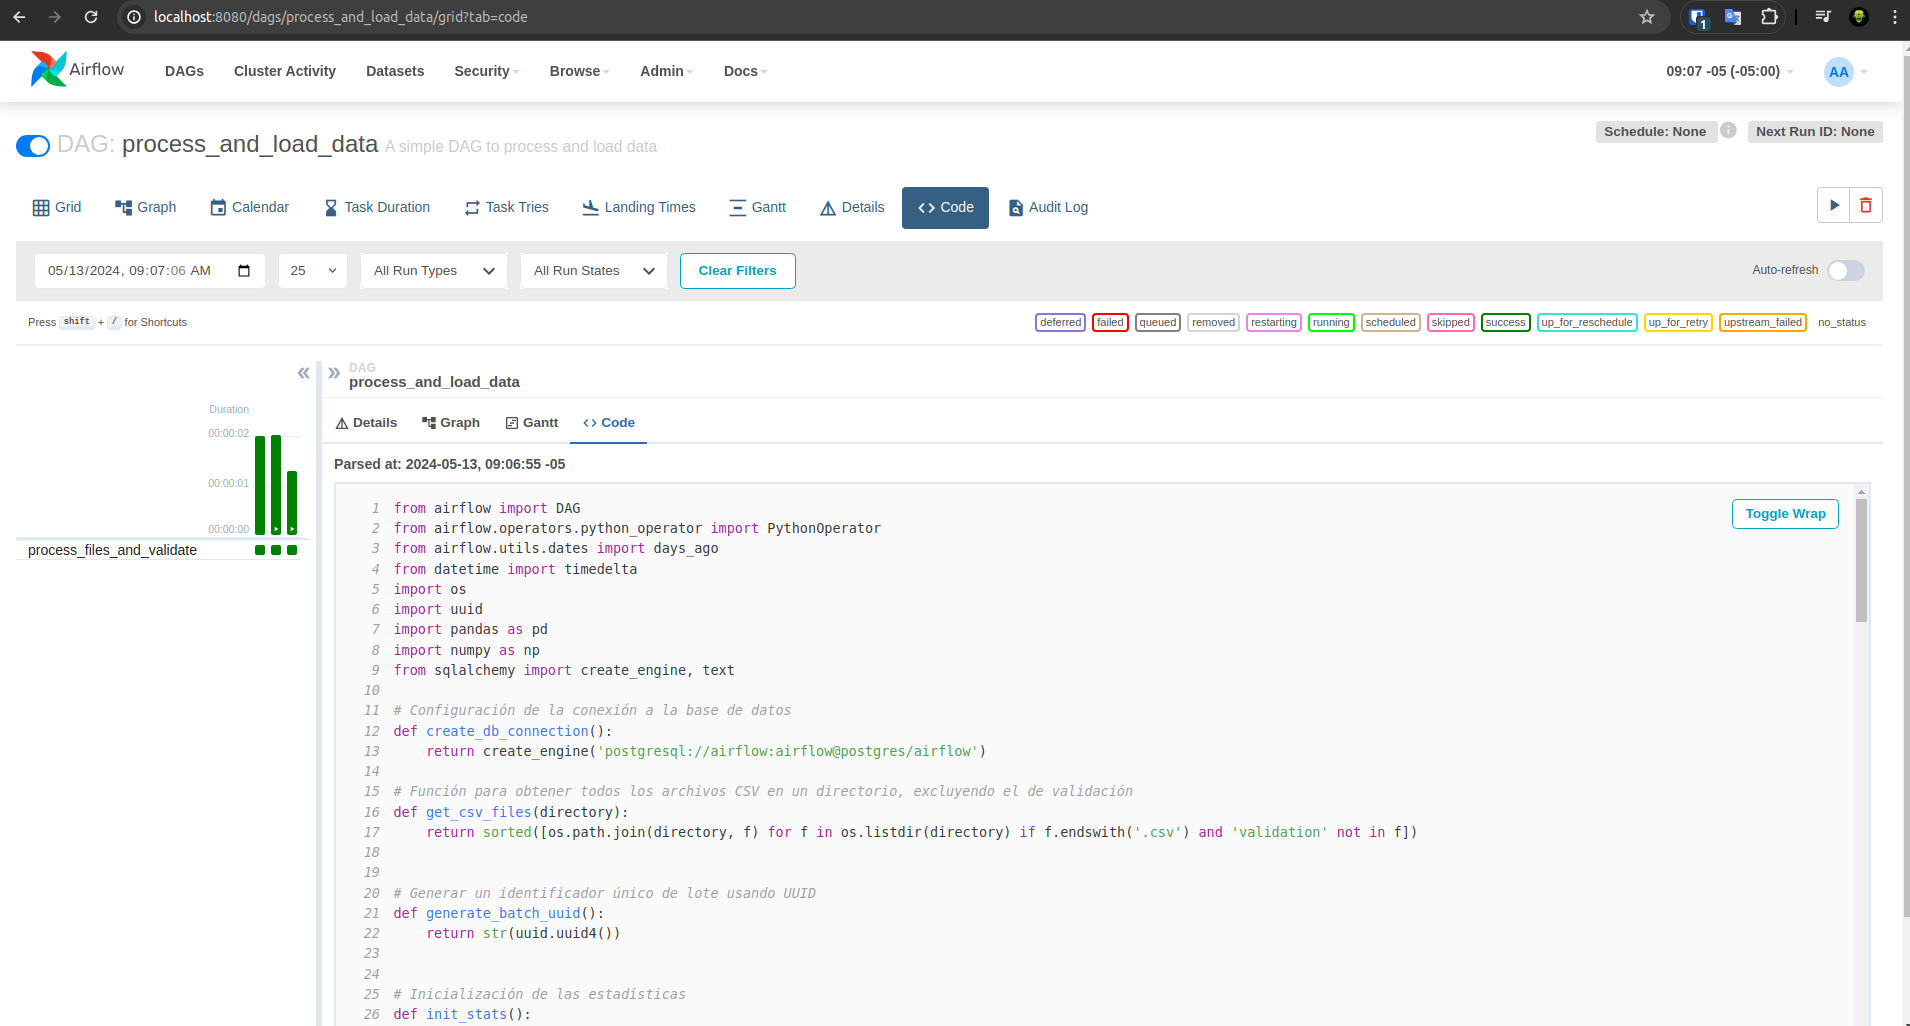View site information icon in address bar
Screen dimensions: 1910x1026
pos(134,17)
